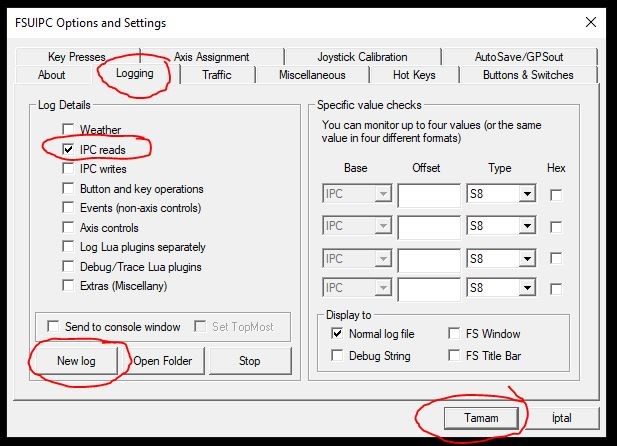Viewport: 617px width, 446px height.
Task: Enable the Weather log checkbox
Action: (68, 129)
